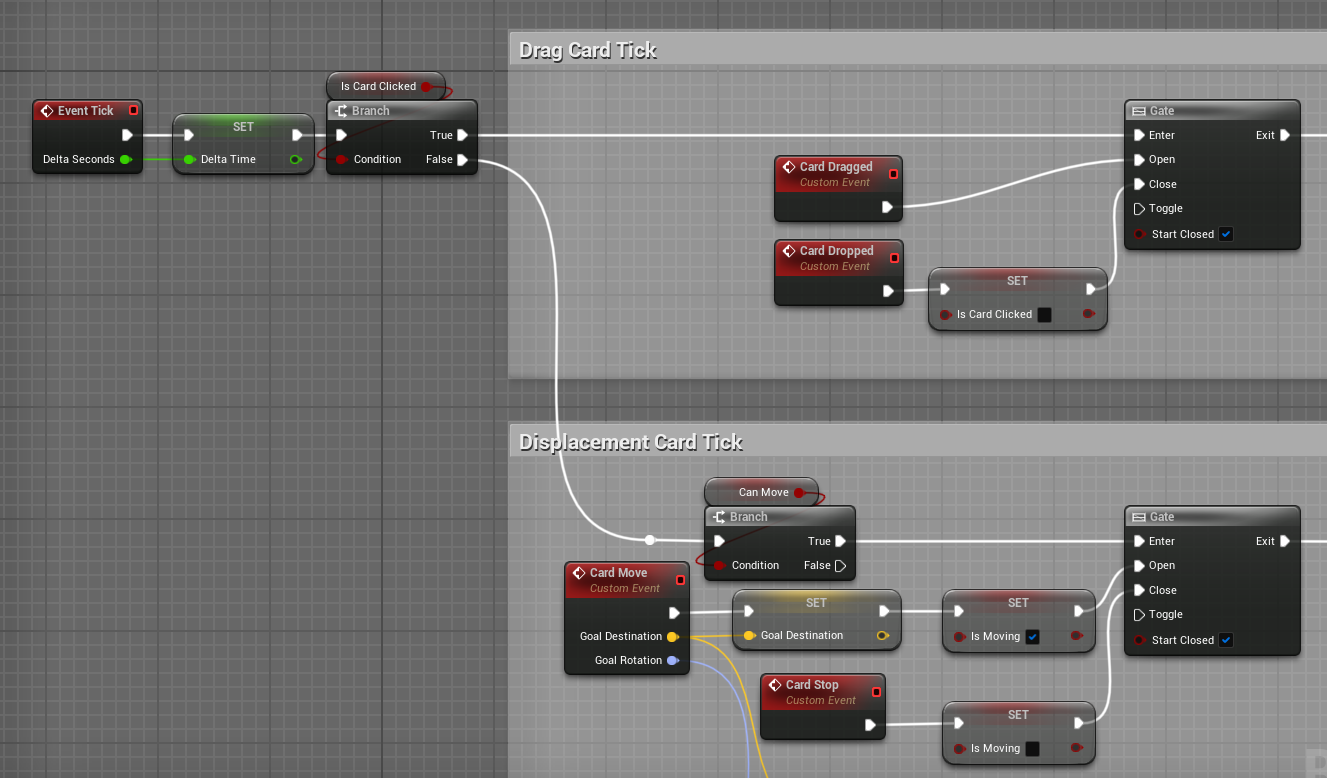Click the Card Move event's Goal Destination pin
Screen dimensions: 1327x778
[x=672, y=636]
